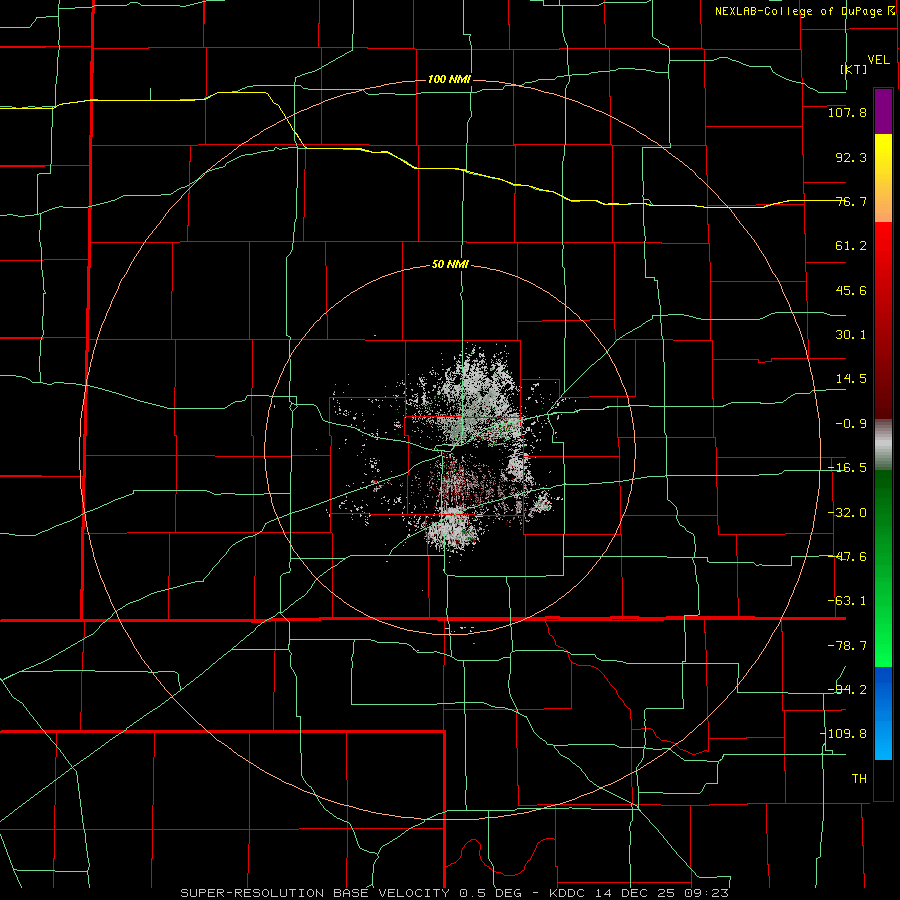Screen dimensions: 900x900
Task: Click the blue segment of velocity color bar
Action: (x=883, y=713)
